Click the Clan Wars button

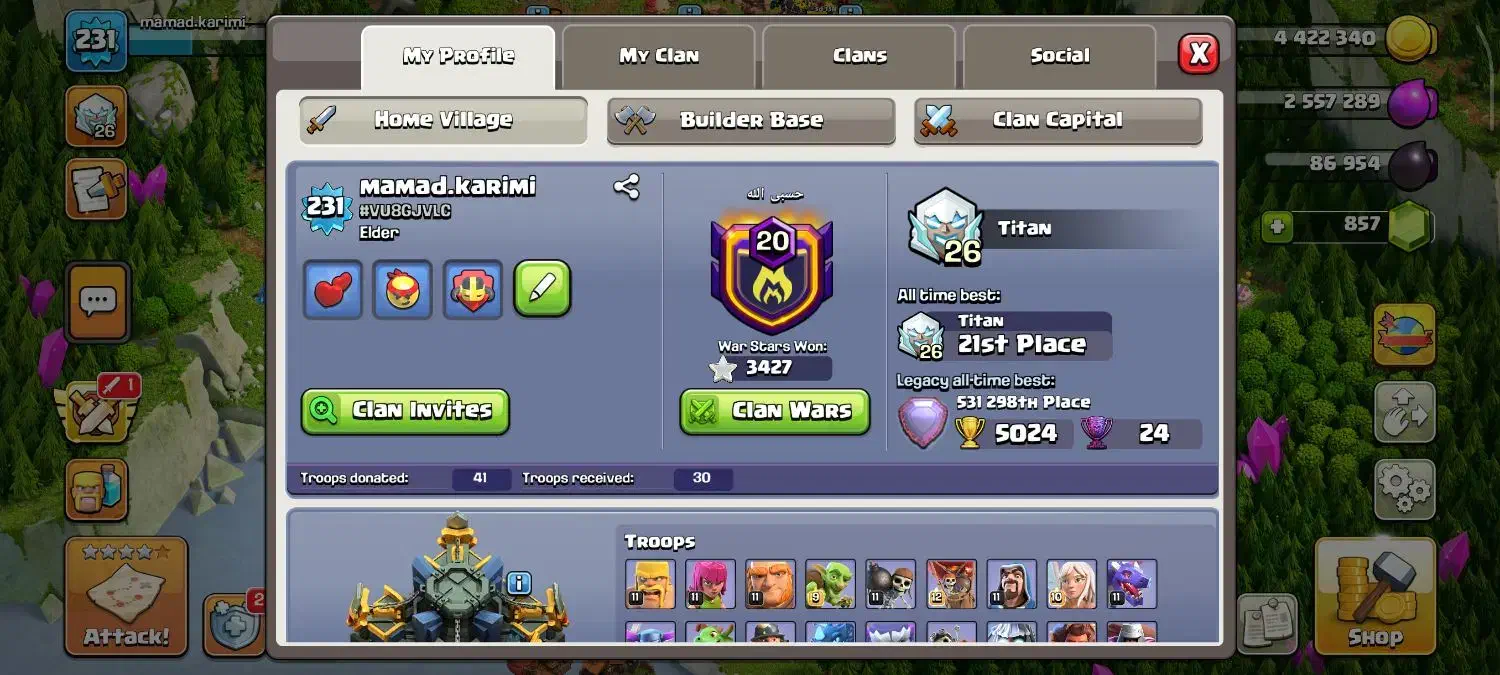coord(775,411)
